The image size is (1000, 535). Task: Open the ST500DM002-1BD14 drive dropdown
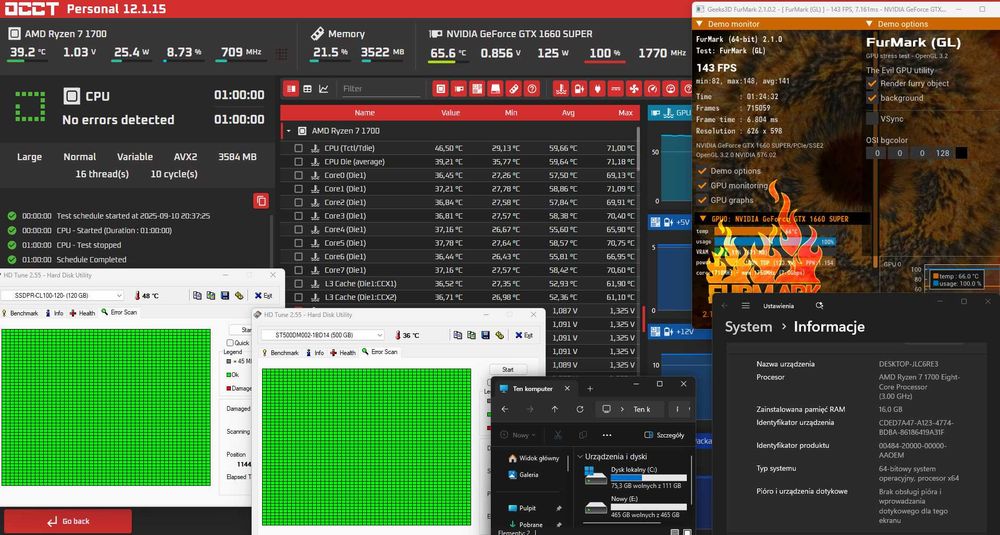point(323,335)
